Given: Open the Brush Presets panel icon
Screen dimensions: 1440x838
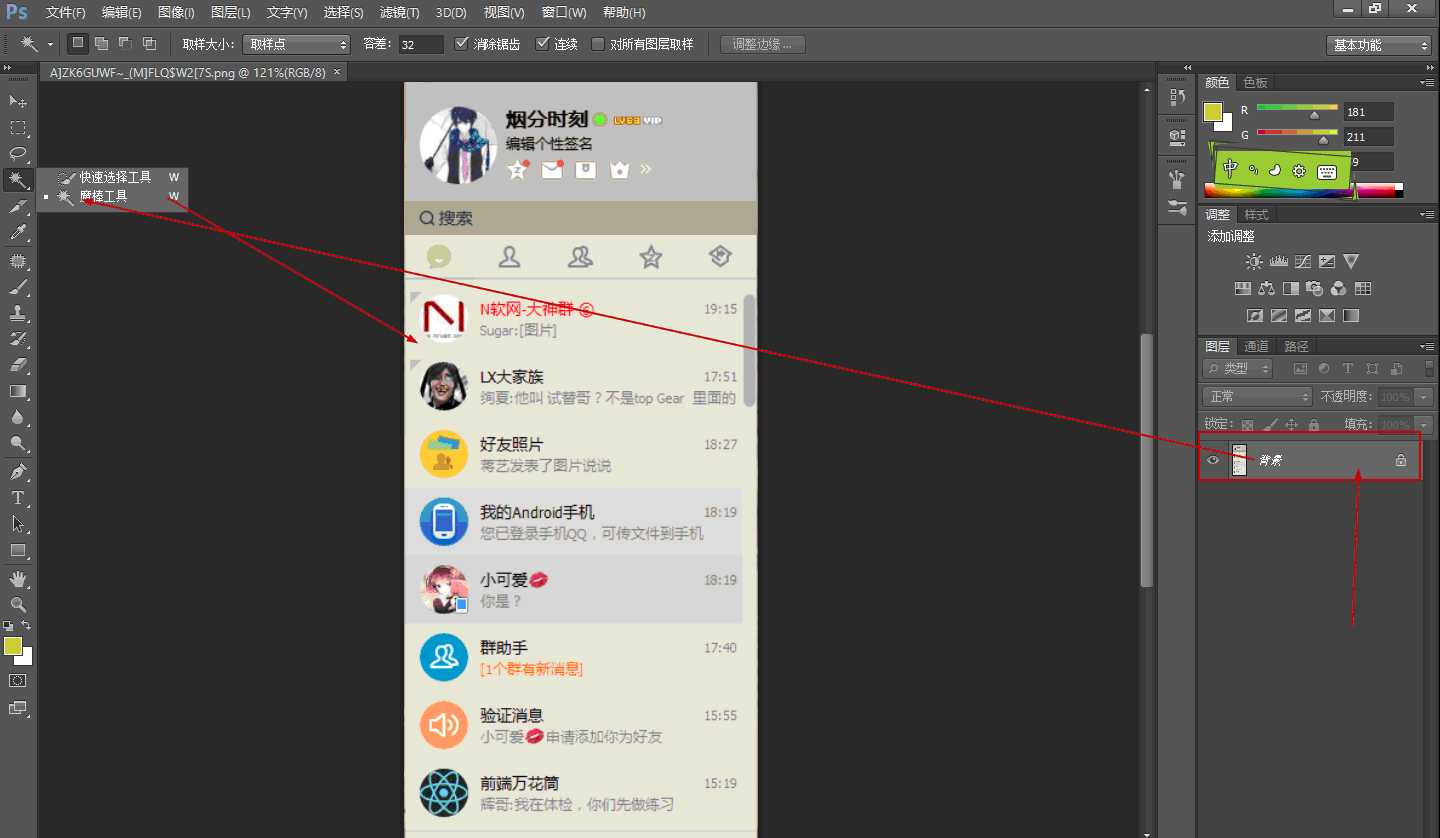Looking at the screenshot, I should [1177, 206].
